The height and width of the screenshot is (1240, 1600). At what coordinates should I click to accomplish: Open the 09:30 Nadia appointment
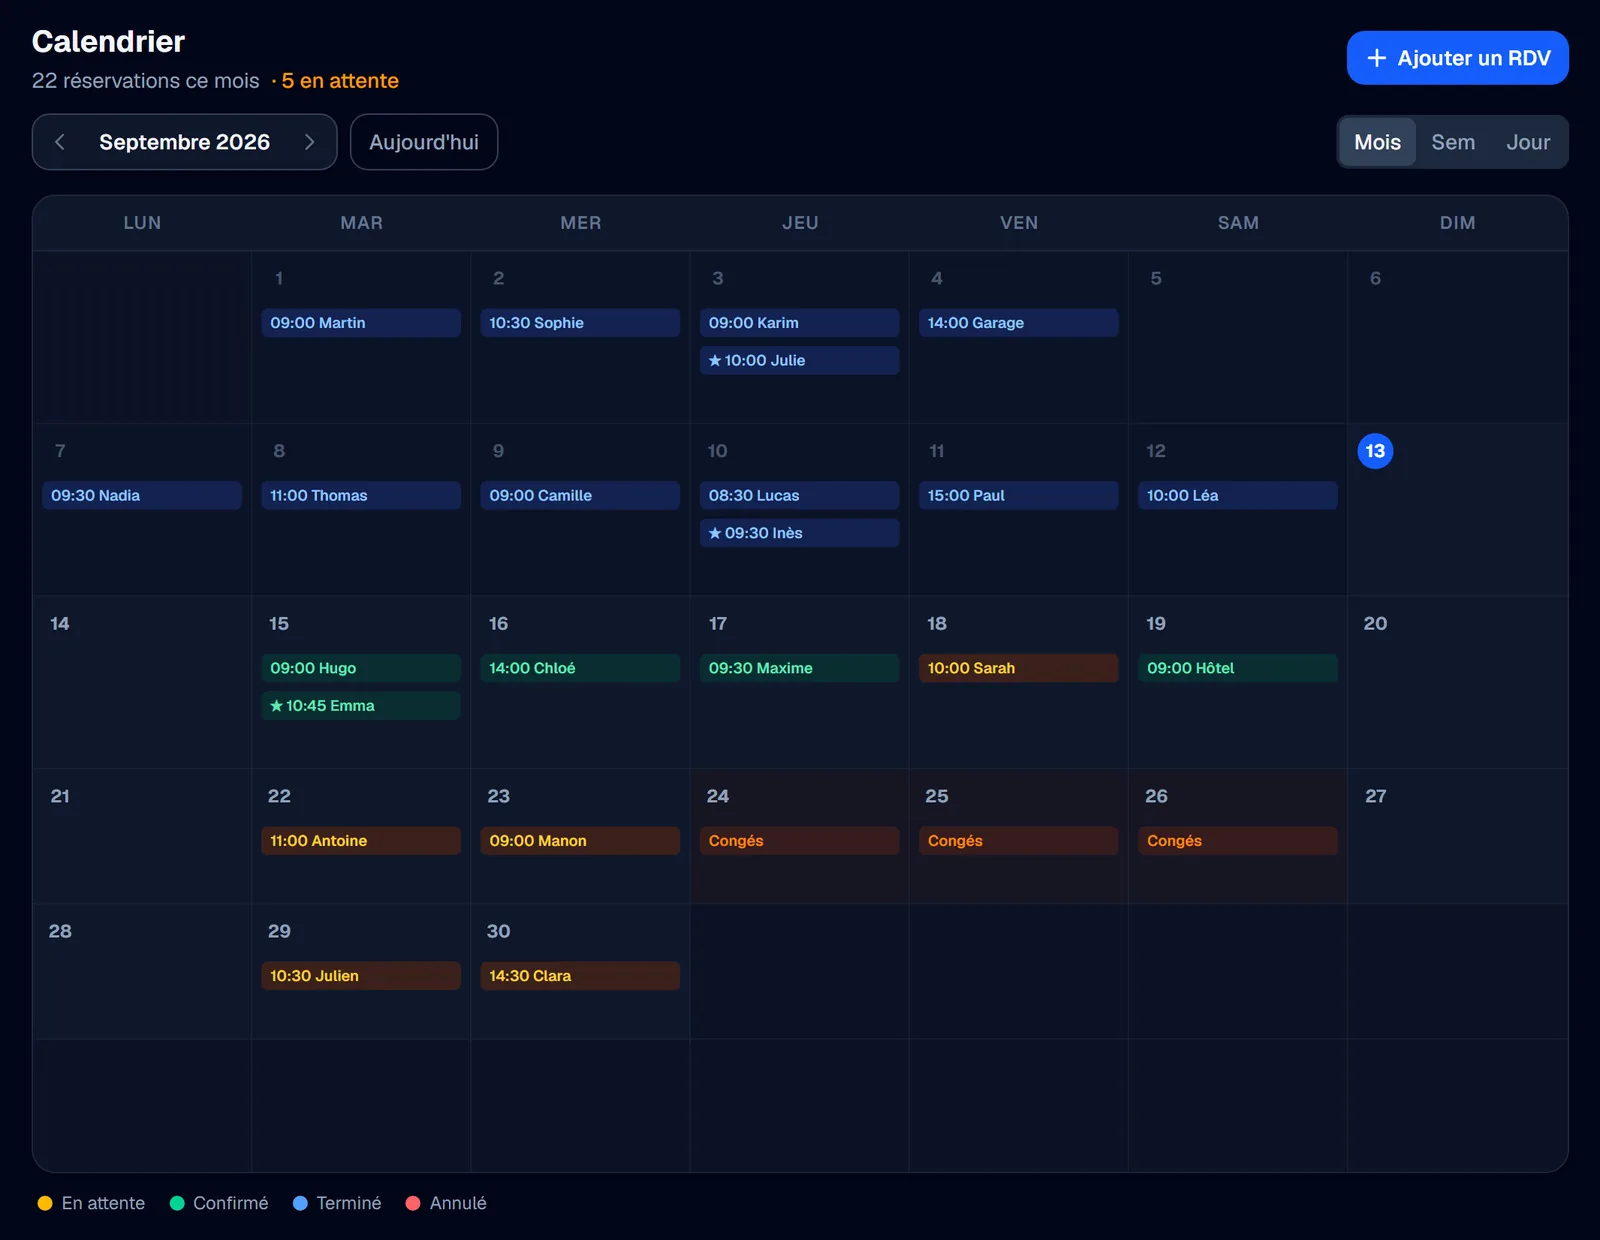click(x=142, y=496)
